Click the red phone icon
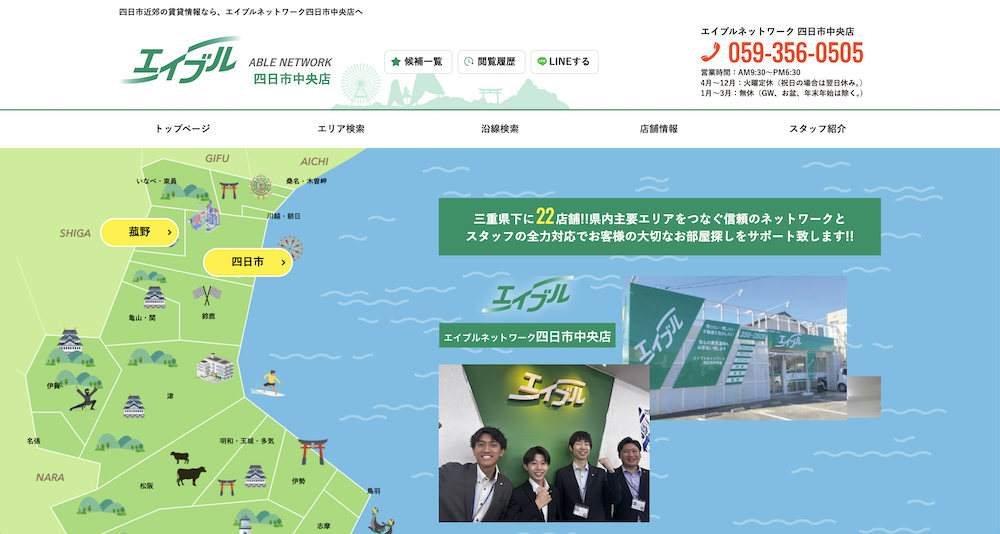 tap(710, 52)
